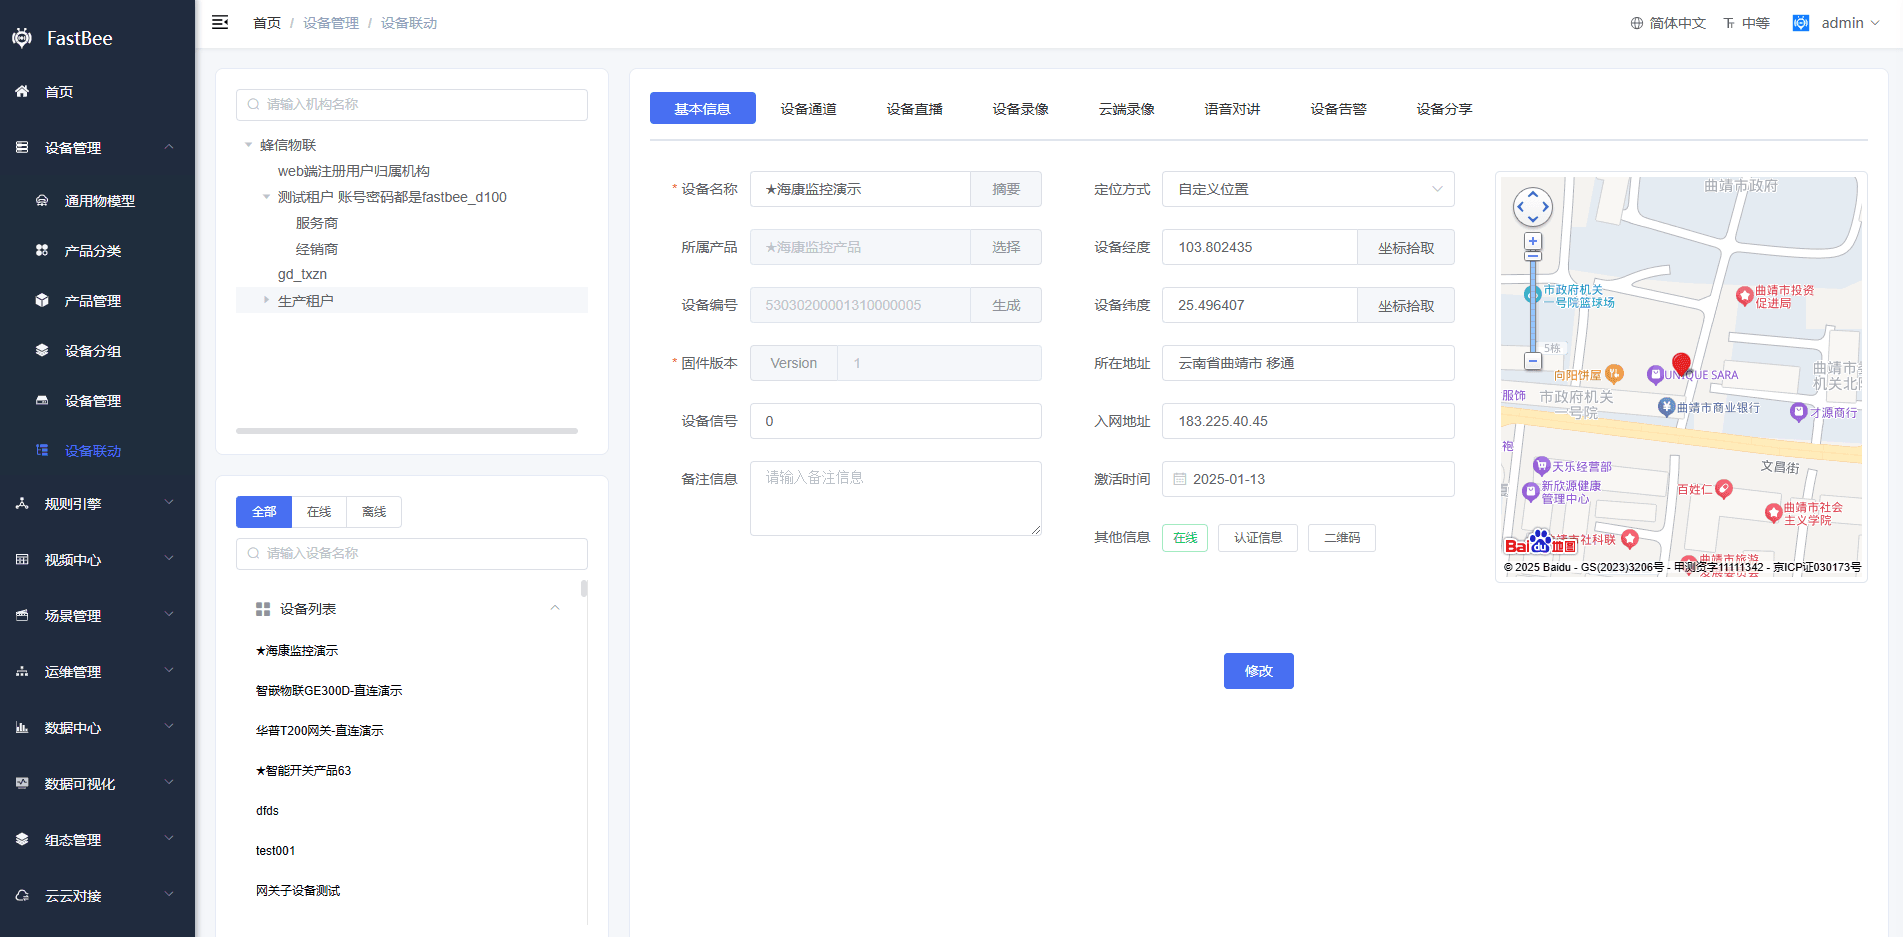Click font size icon 中等
This screenshot has width=1903, height=937.
pyautogui.click(x=1729, y=23)
